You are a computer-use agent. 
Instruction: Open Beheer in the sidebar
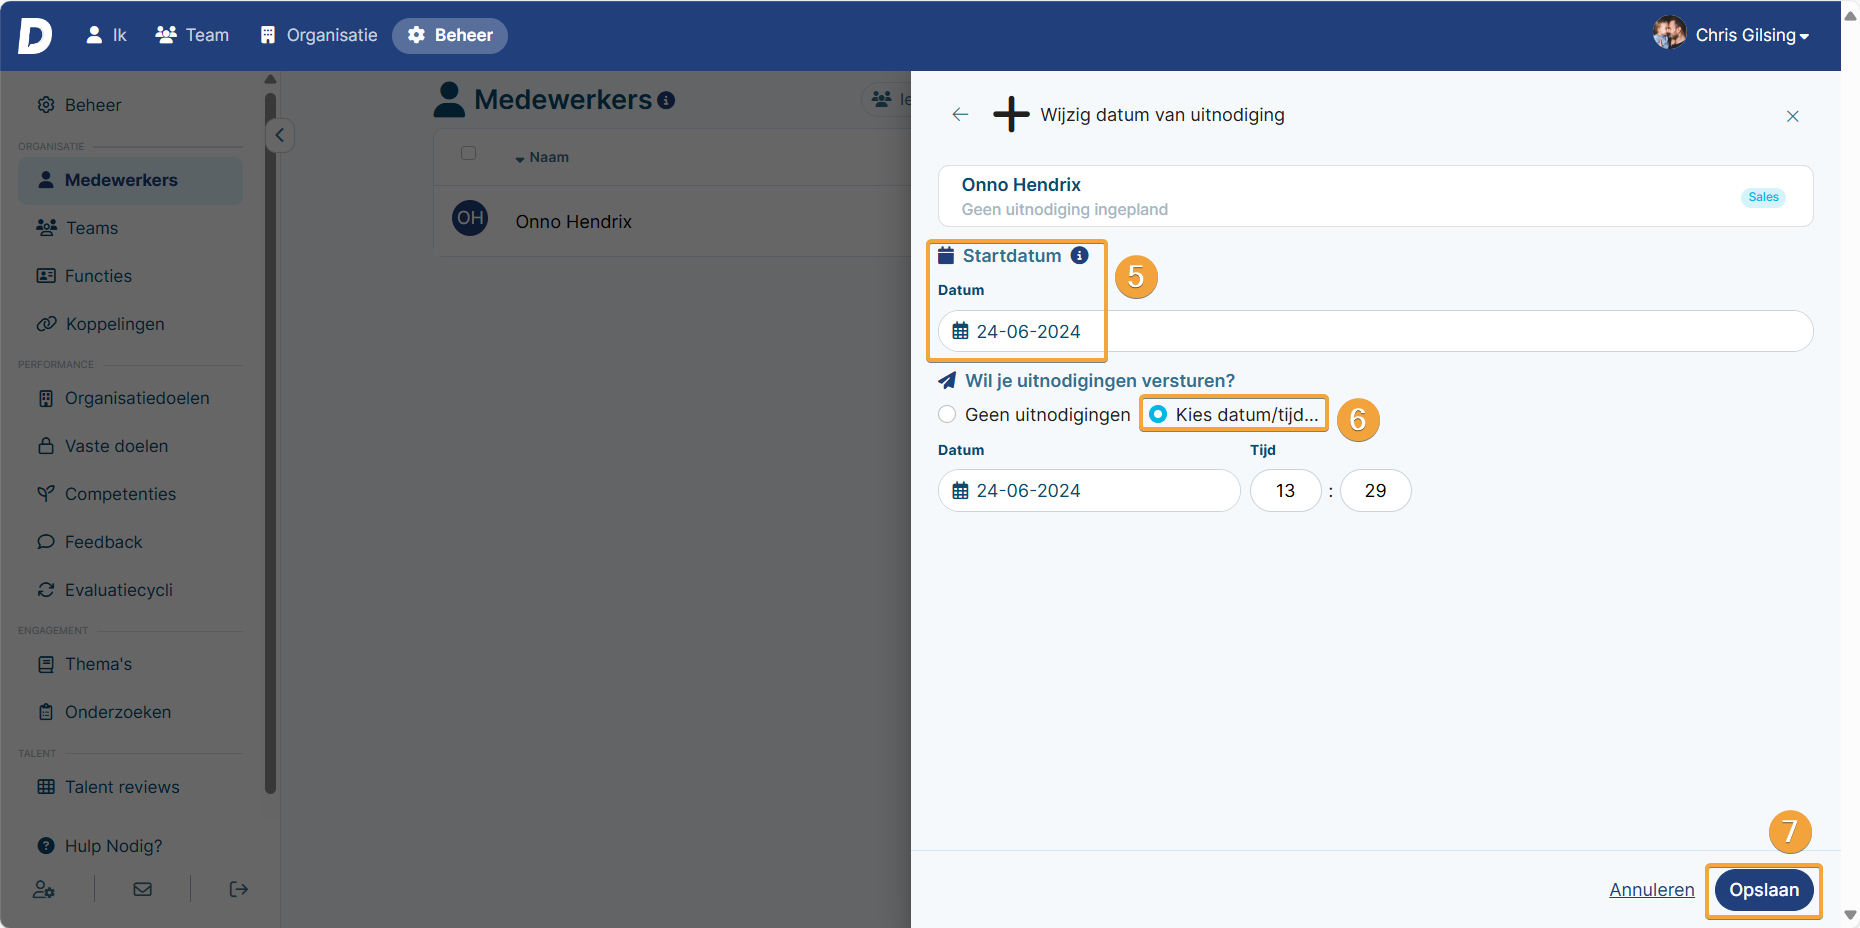click(93, 105)
